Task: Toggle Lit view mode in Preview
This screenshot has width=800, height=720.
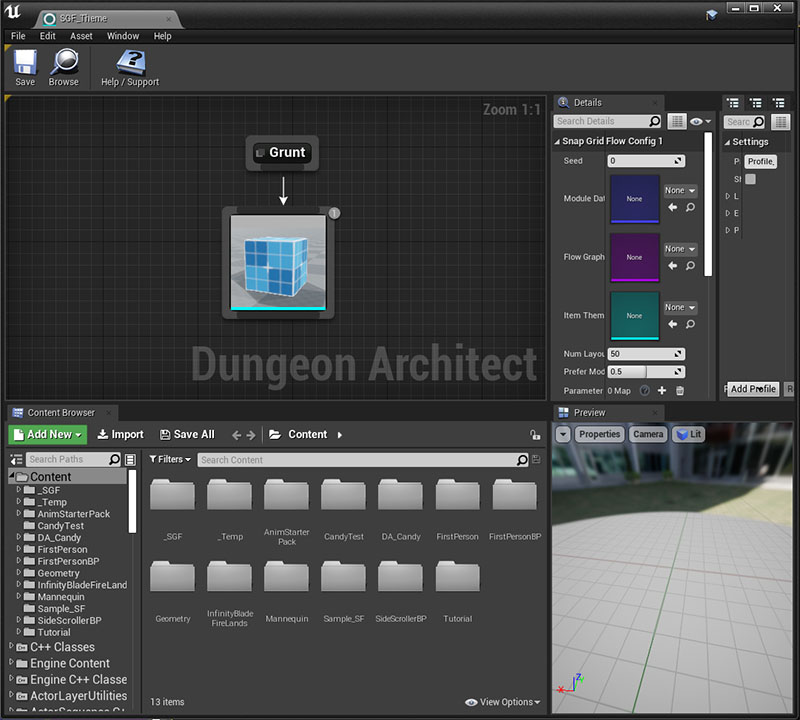Action: coord(688,434)
